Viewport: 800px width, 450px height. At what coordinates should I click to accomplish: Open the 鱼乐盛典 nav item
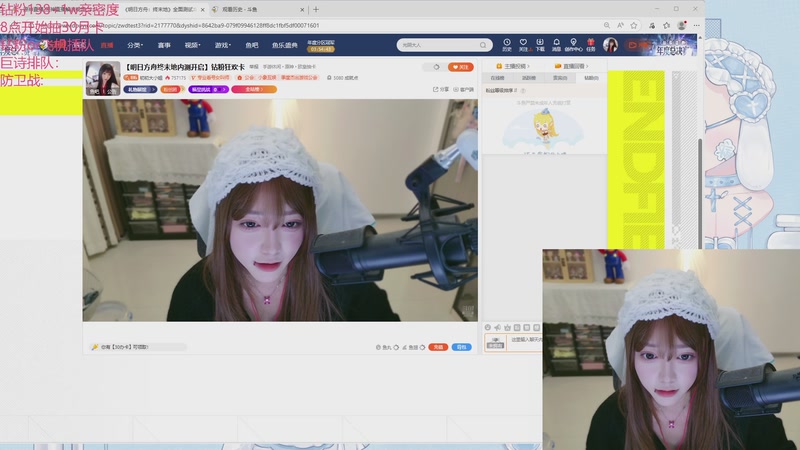click(x=285, y=45)
